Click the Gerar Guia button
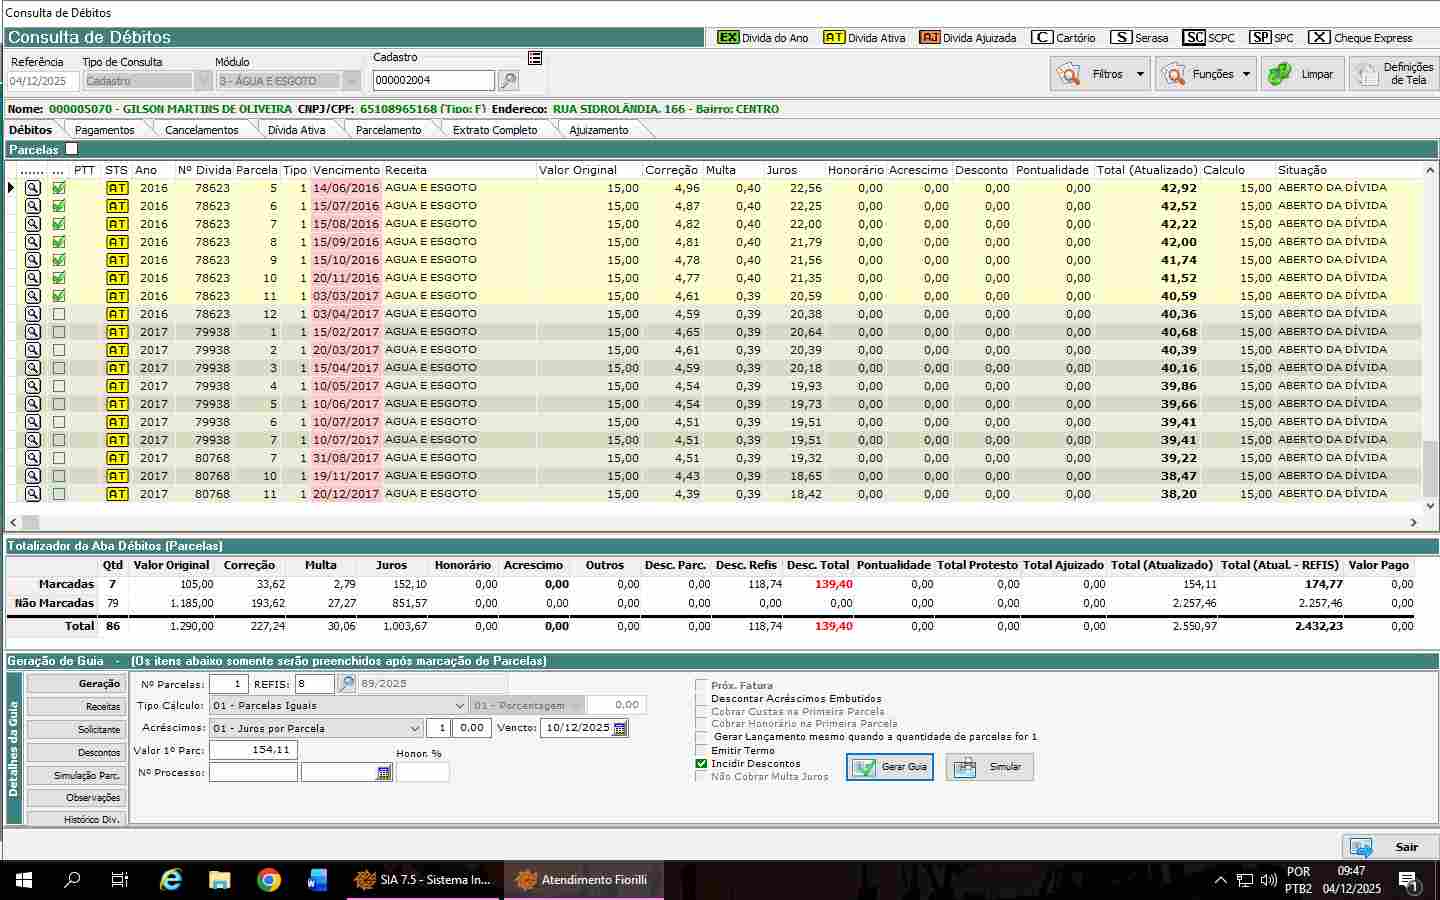The width and height of the screenshot is (1440, 900). [x=890, y=767]
